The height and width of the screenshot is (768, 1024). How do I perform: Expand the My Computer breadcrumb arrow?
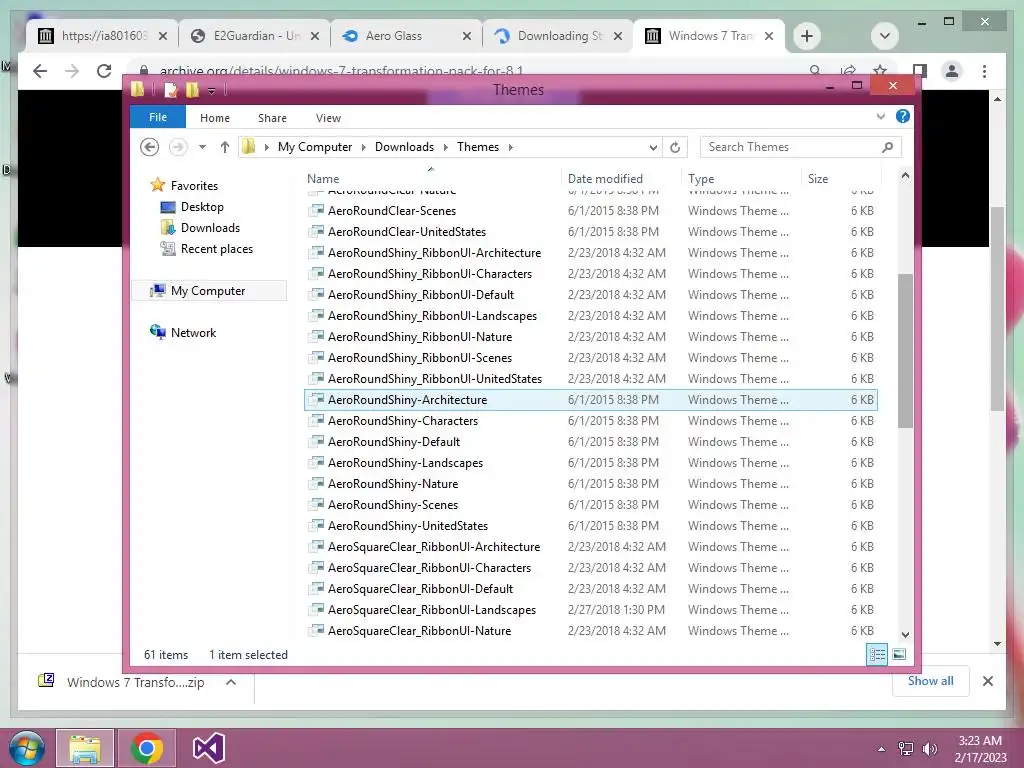364,147
